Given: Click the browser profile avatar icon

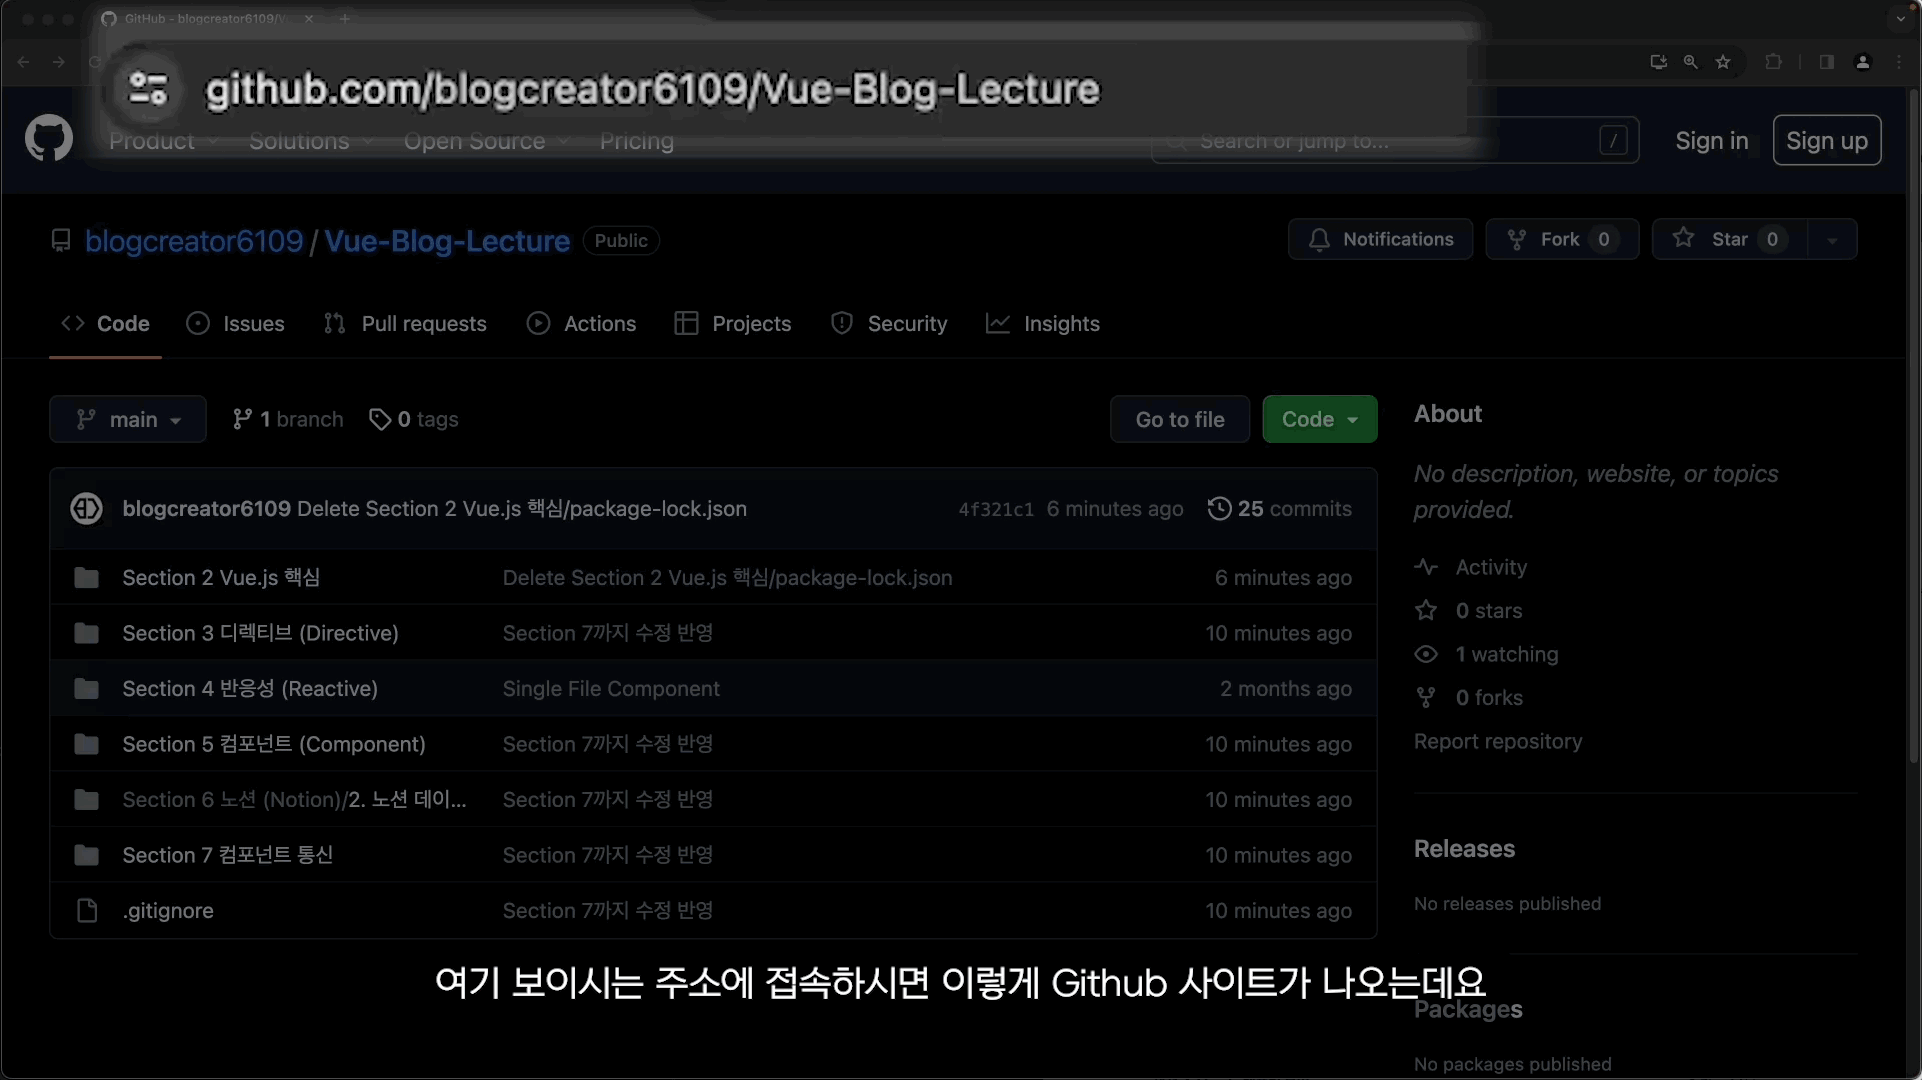Looking at the screenshot, I should click(x=1862, y=62).
